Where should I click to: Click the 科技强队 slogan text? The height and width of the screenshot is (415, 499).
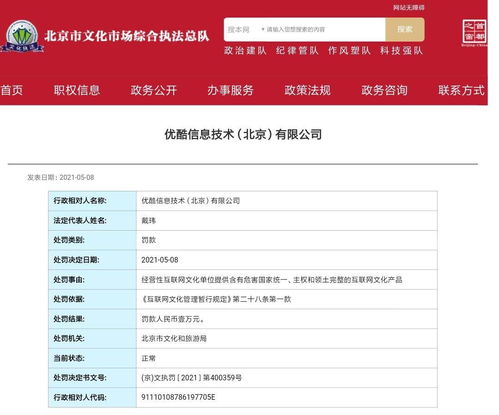401,50
